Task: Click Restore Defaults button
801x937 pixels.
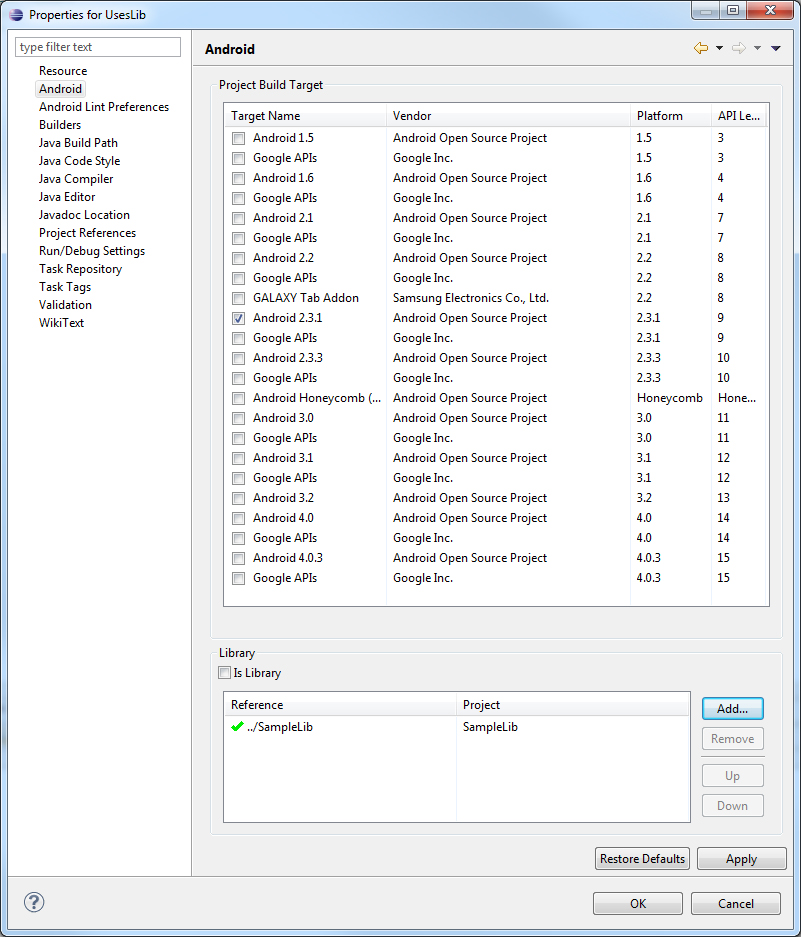Action: [643, 859]
